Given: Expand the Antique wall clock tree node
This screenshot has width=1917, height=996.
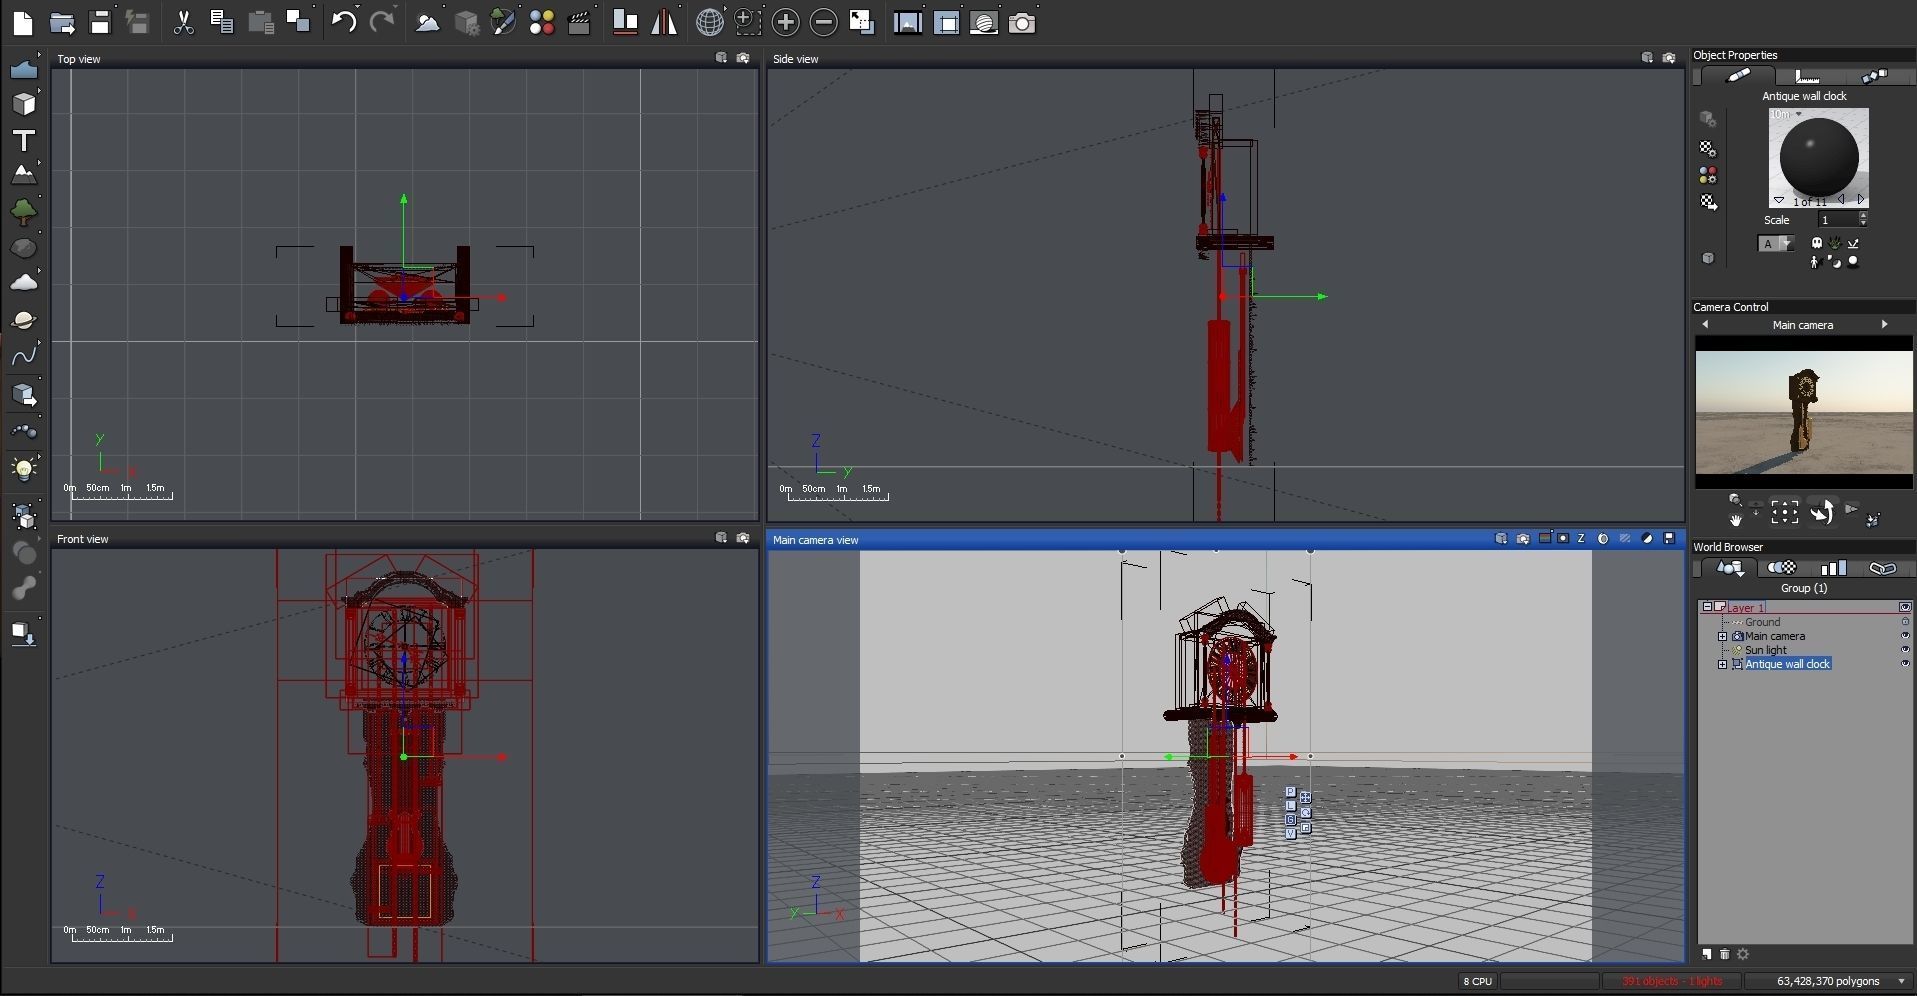Looking at the screenshot, I should tap(1722, 664).
